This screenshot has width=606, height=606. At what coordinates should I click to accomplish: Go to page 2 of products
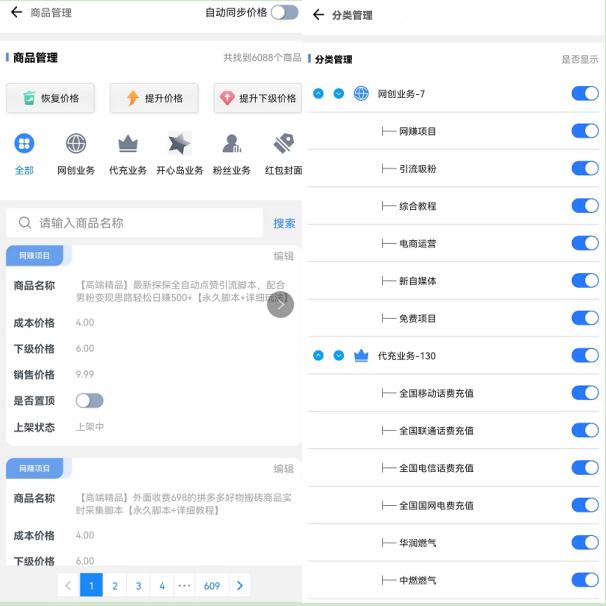pos(115,586)
